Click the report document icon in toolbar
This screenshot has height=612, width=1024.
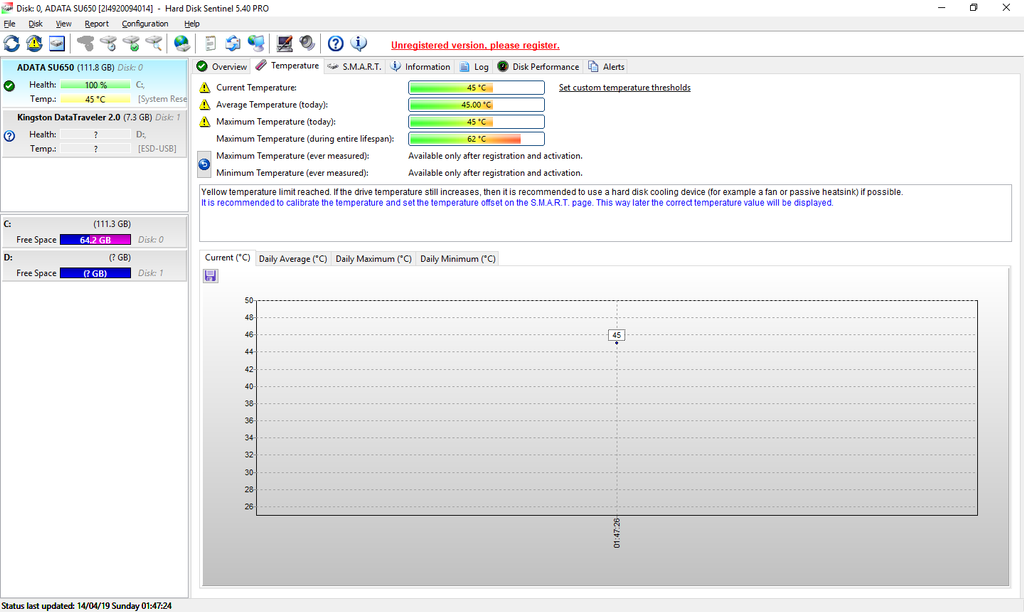tap(210, 43)
